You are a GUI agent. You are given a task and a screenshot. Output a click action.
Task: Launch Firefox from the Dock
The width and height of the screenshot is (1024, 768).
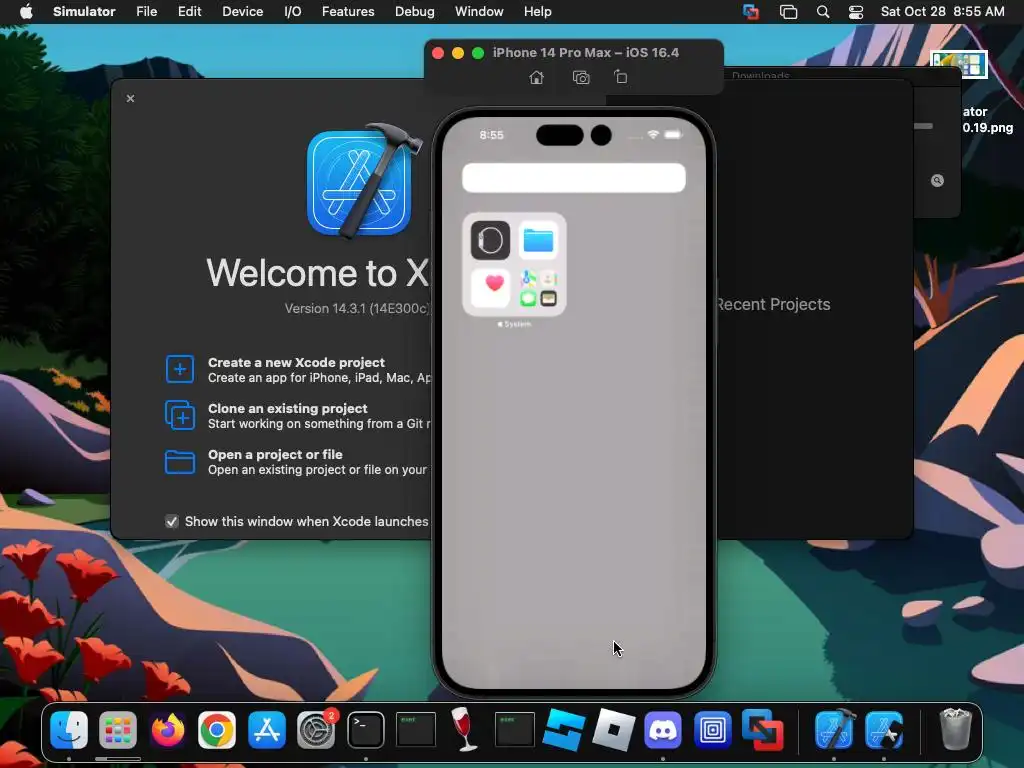167,729
